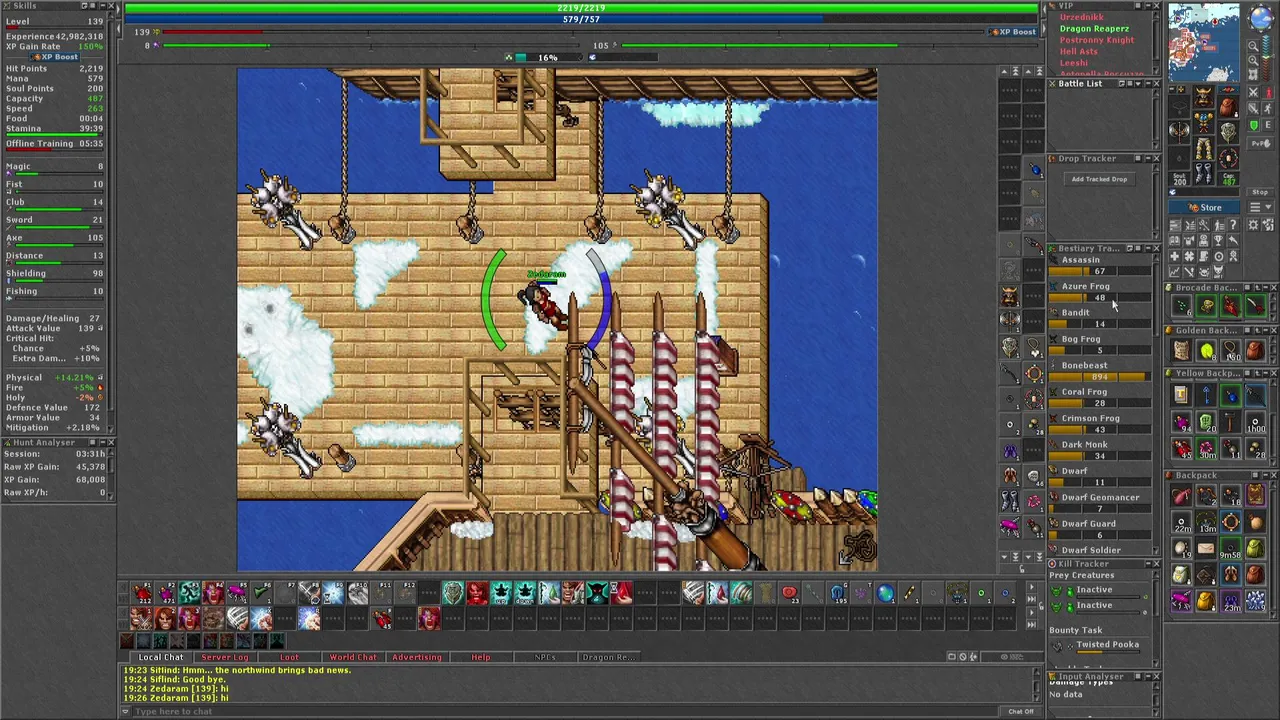Open the gear options icon
The height and width of the screenshot is (720, 1280).
tap(1253, 224)
